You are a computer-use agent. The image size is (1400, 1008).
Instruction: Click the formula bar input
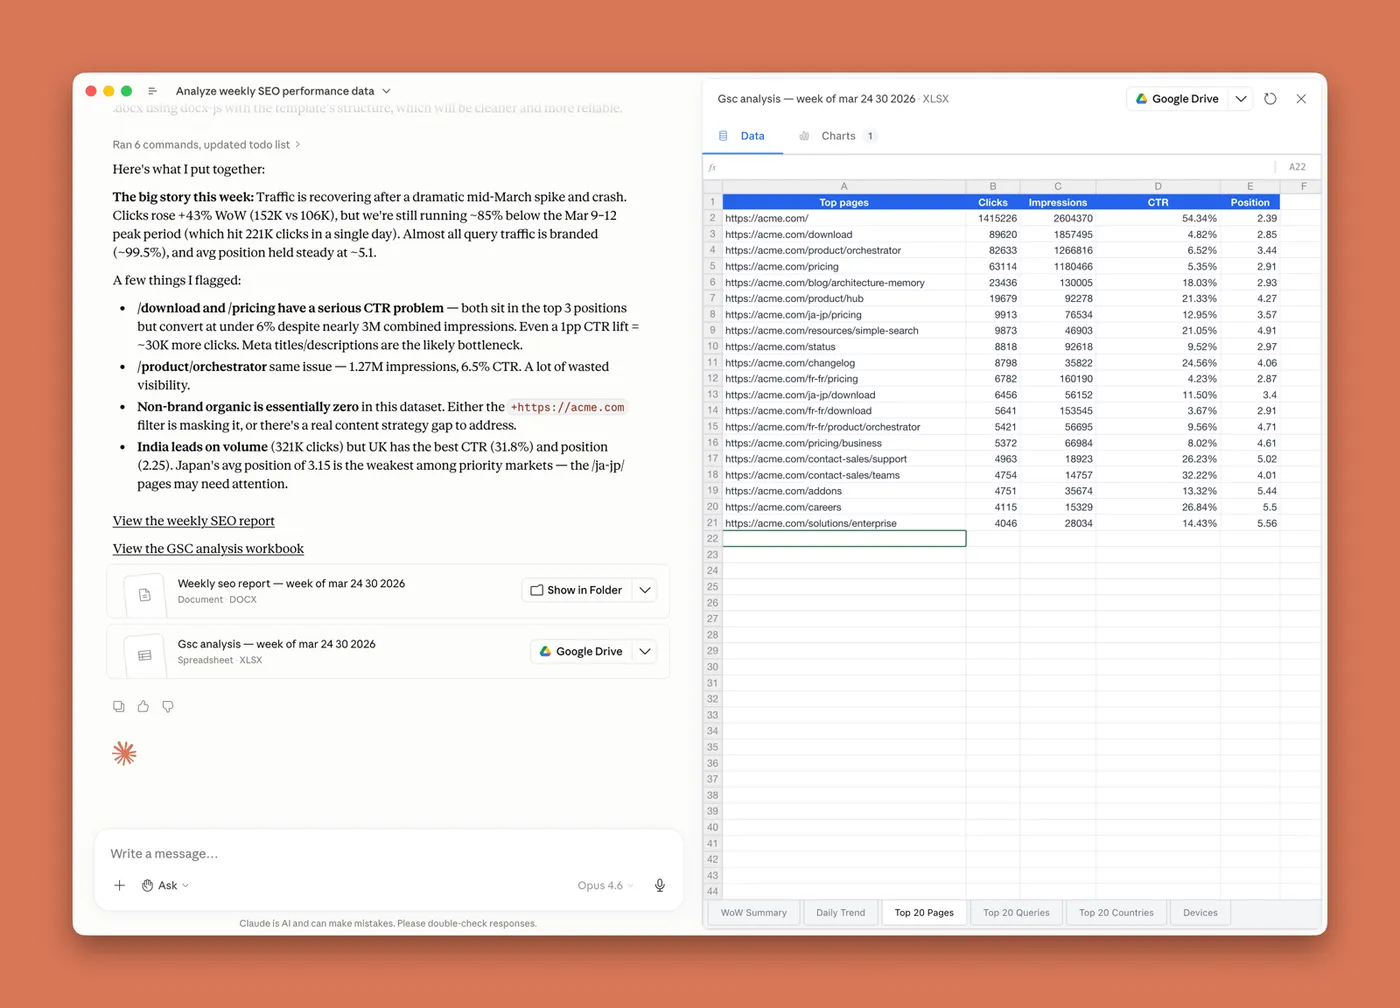tap(996, 167)
